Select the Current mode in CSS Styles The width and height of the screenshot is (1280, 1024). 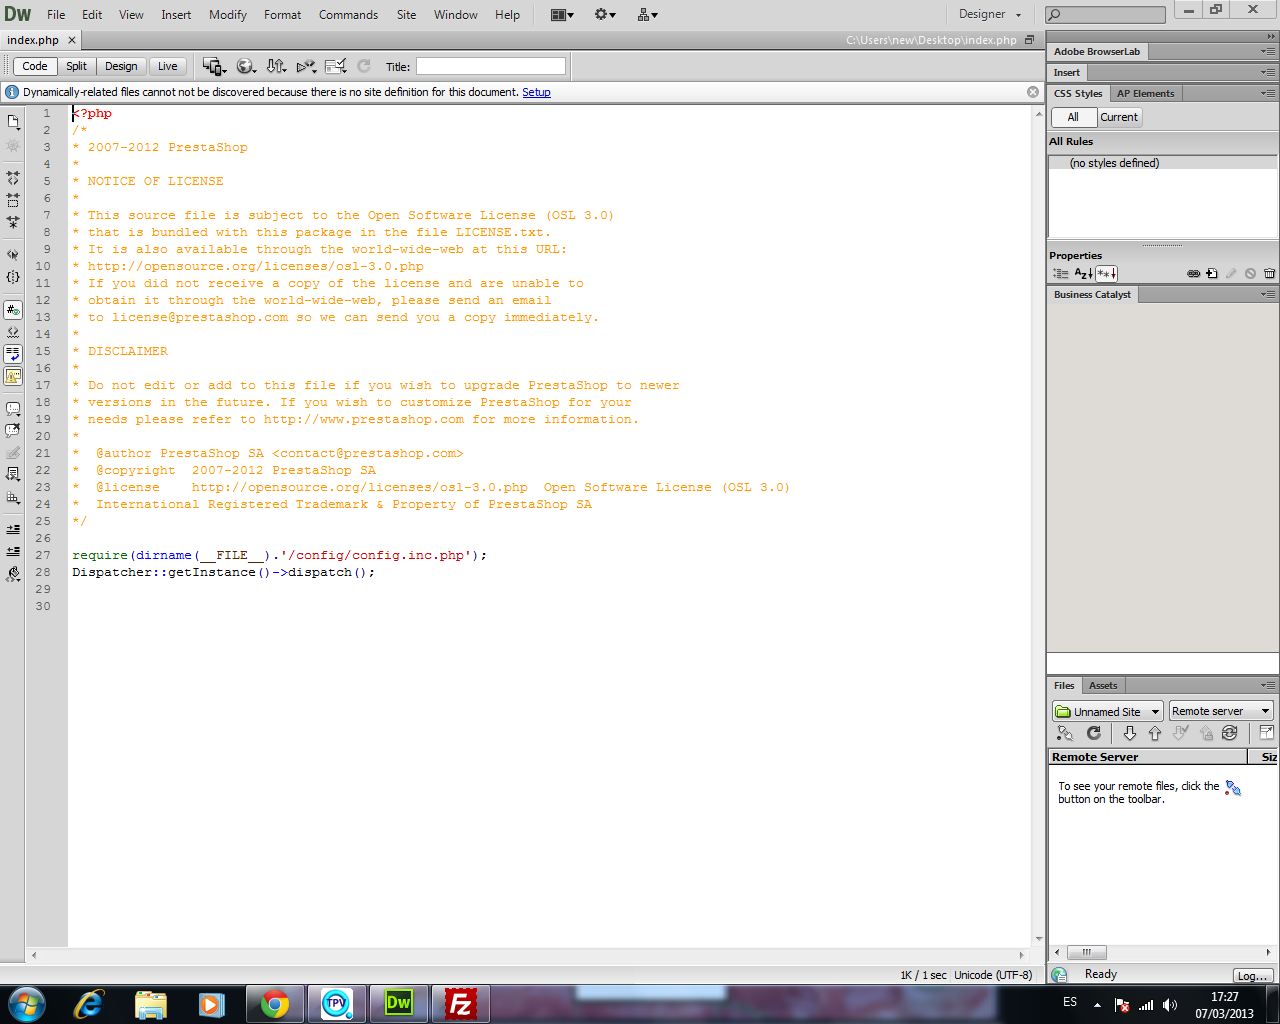pos(1119,117)
